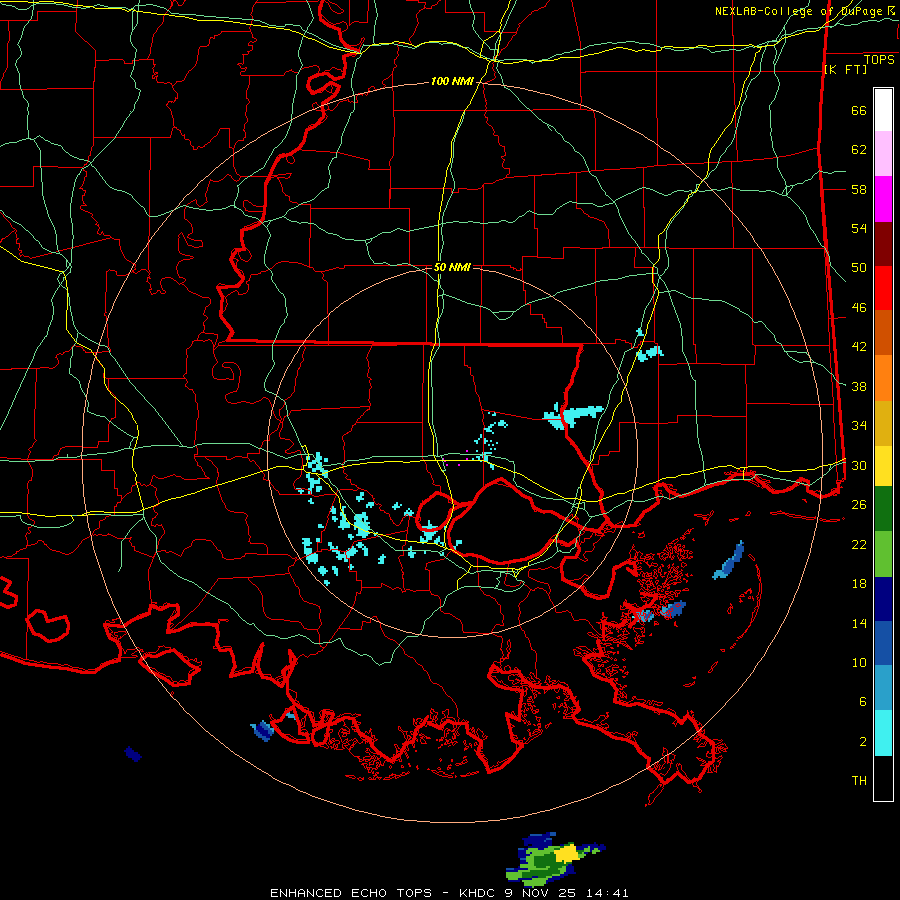Select the "18" legend value

(x=859, y=584)
